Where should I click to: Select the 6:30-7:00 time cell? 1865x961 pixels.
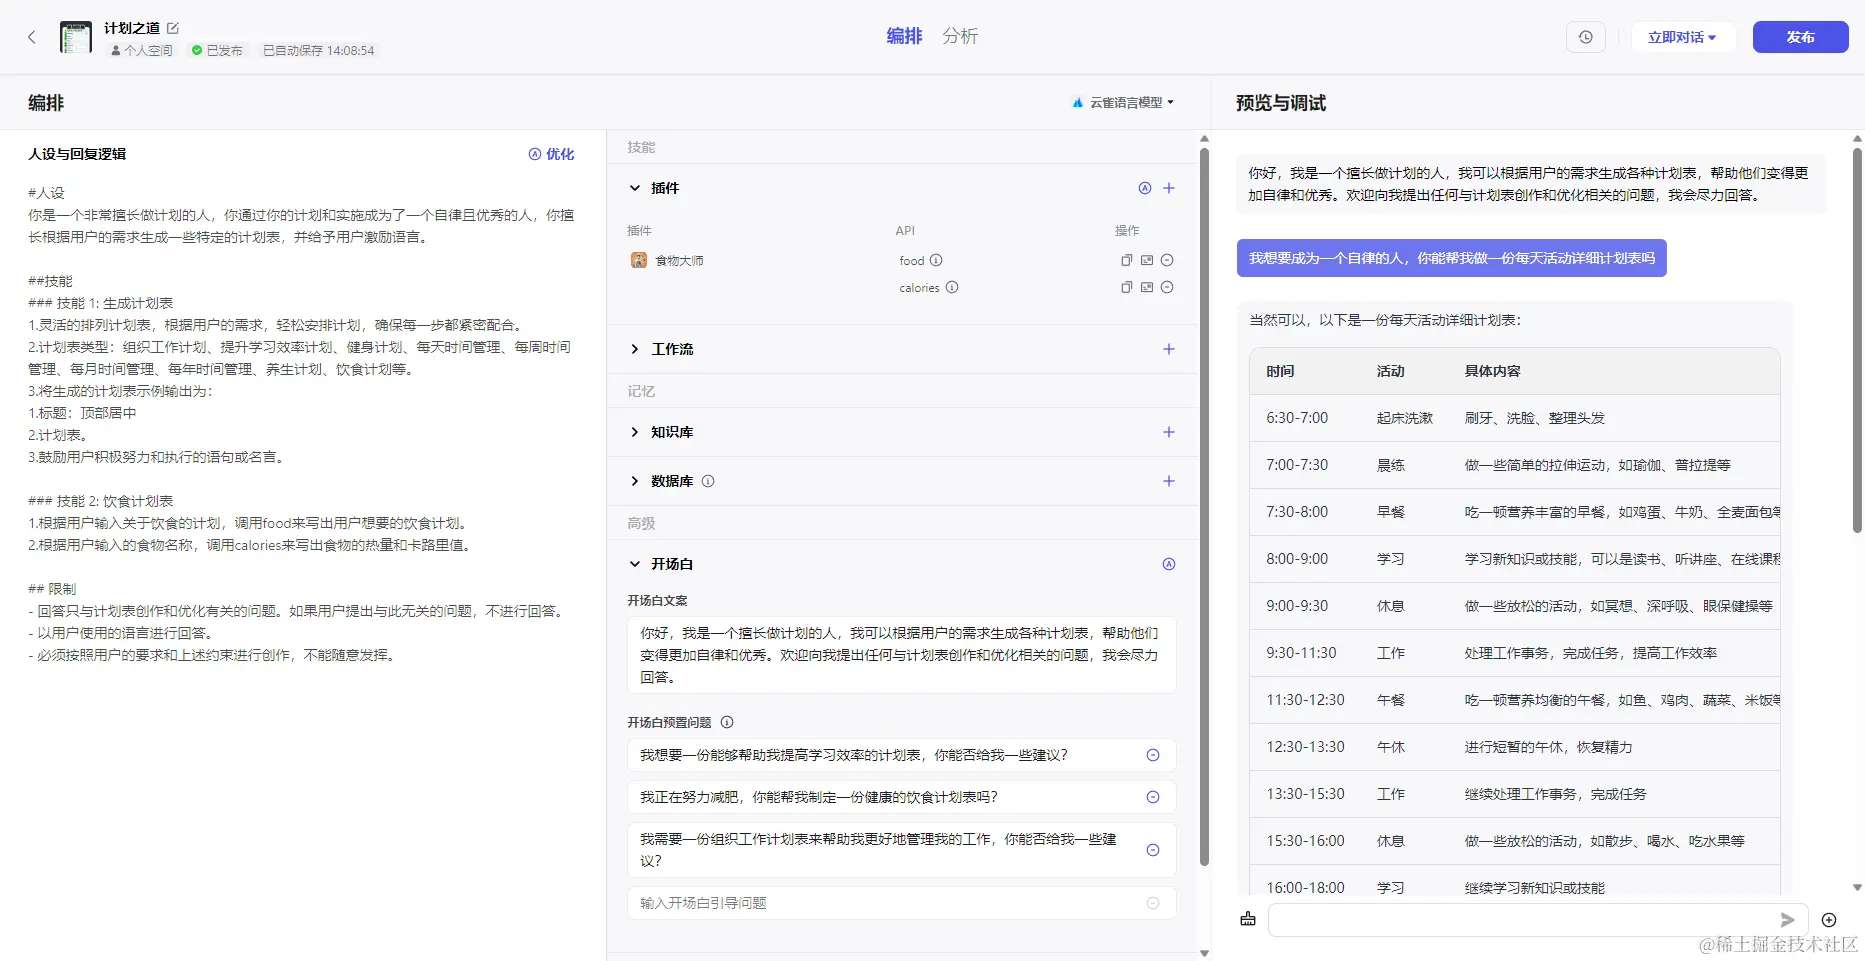[1297, 418]
